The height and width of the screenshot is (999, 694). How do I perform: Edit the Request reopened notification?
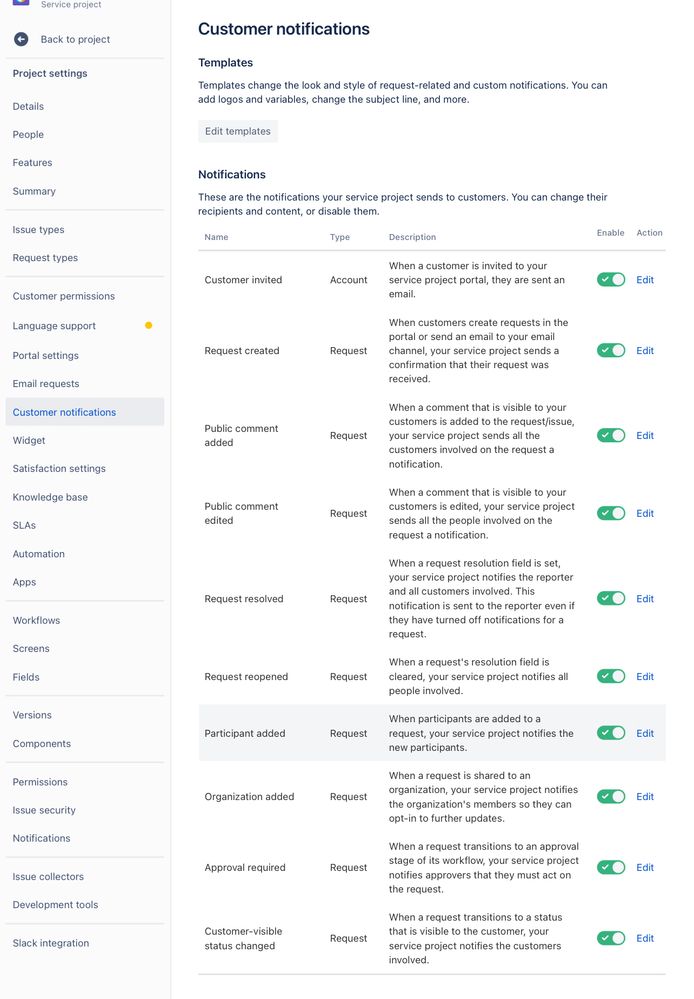click(645, 677)
